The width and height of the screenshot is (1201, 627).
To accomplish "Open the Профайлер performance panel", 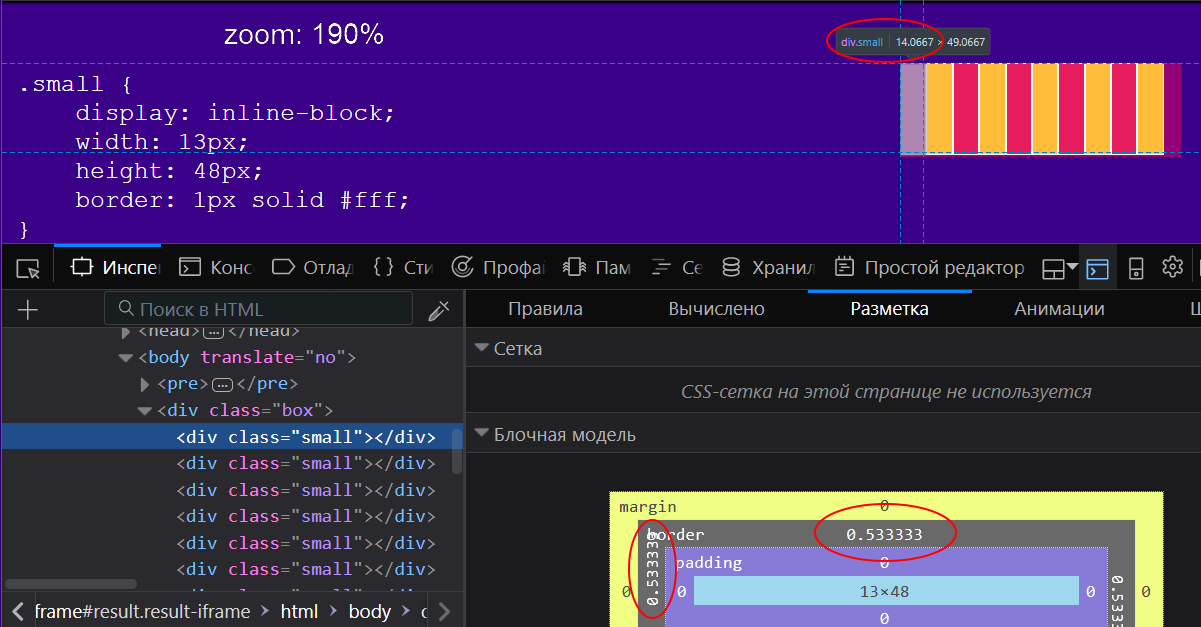I will (x=498, y=268).
